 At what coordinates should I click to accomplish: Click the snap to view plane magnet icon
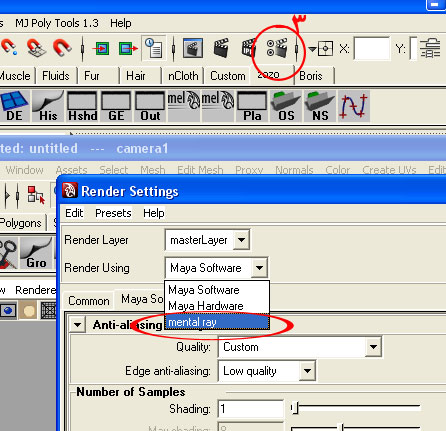point(36,48)
